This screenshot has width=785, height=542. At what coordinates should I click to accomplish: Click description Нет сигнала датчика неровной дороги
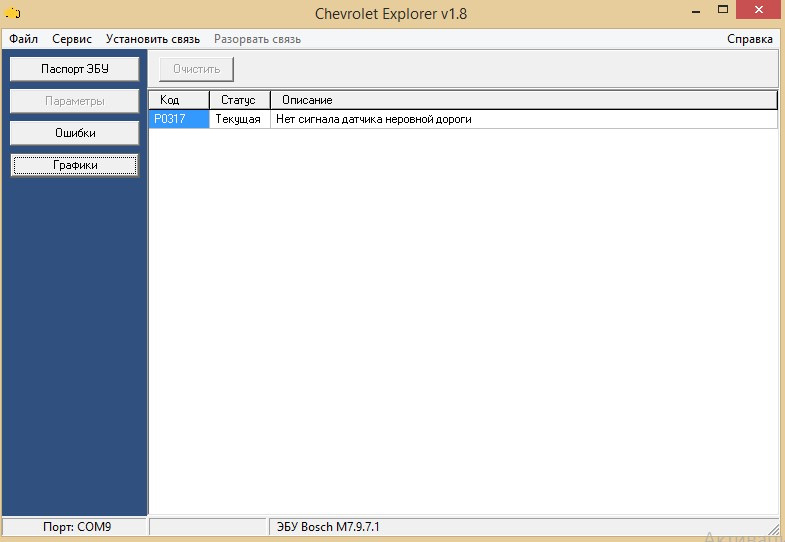coord(524,119)
